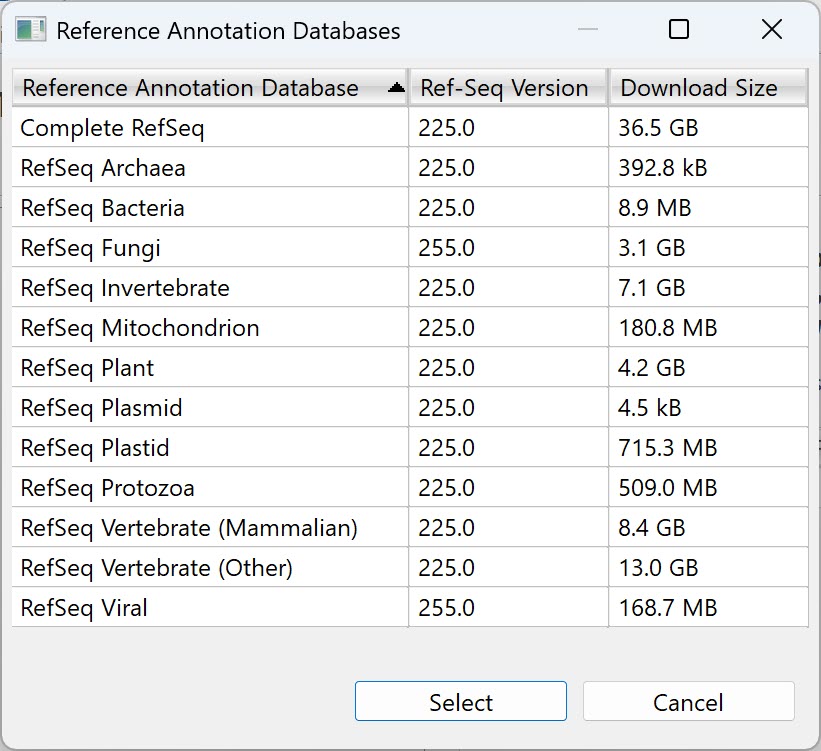Viewport: 821px width, 751px height.
Task: Maximize the Reference Annotation Databases dialog
Action: point(679,29)
